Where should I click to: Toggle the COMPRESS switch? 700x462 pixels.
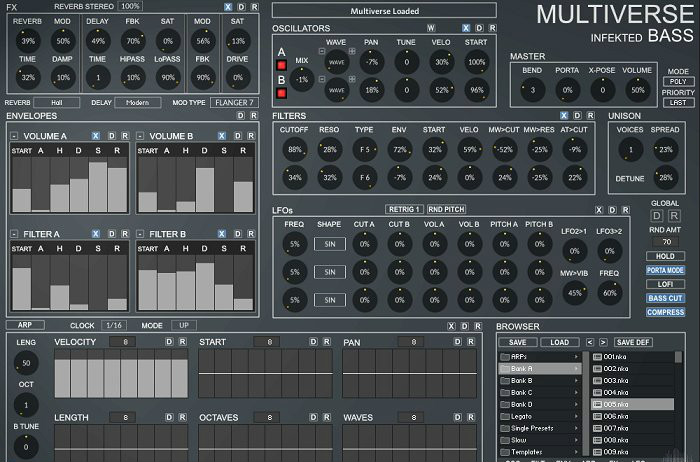(x=665, y=312)
